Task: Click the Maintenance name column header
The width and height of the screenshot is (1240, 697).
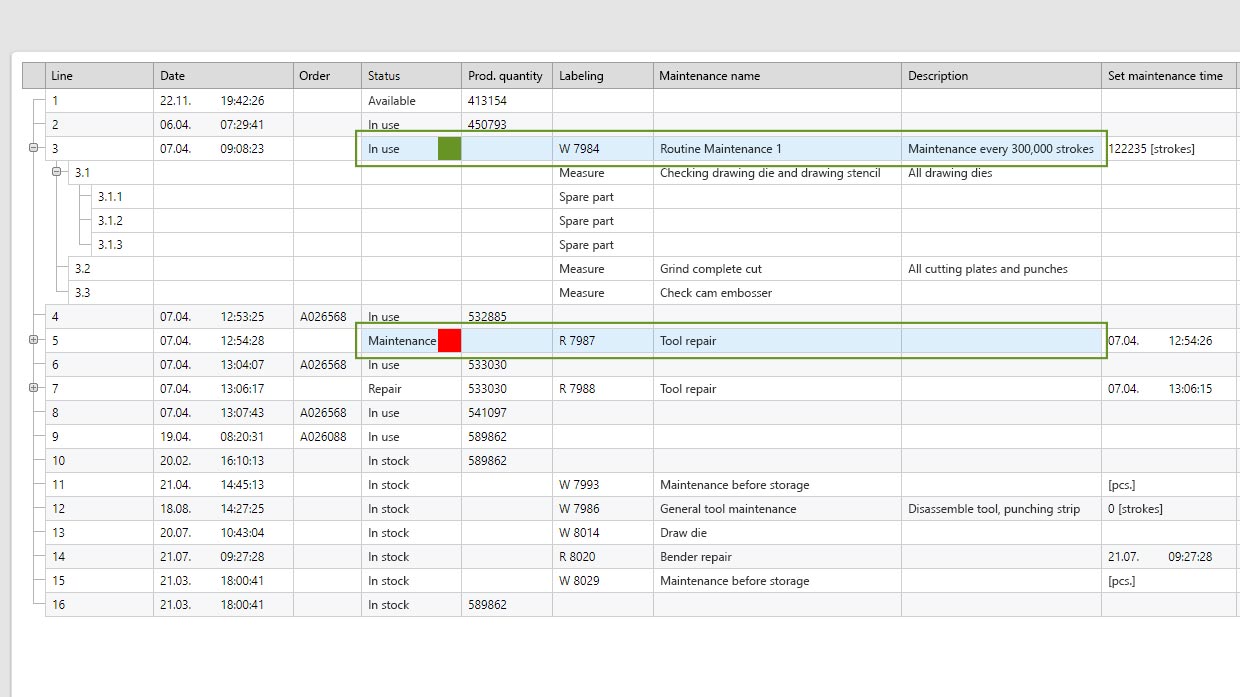Action: (x=776, y=76)
